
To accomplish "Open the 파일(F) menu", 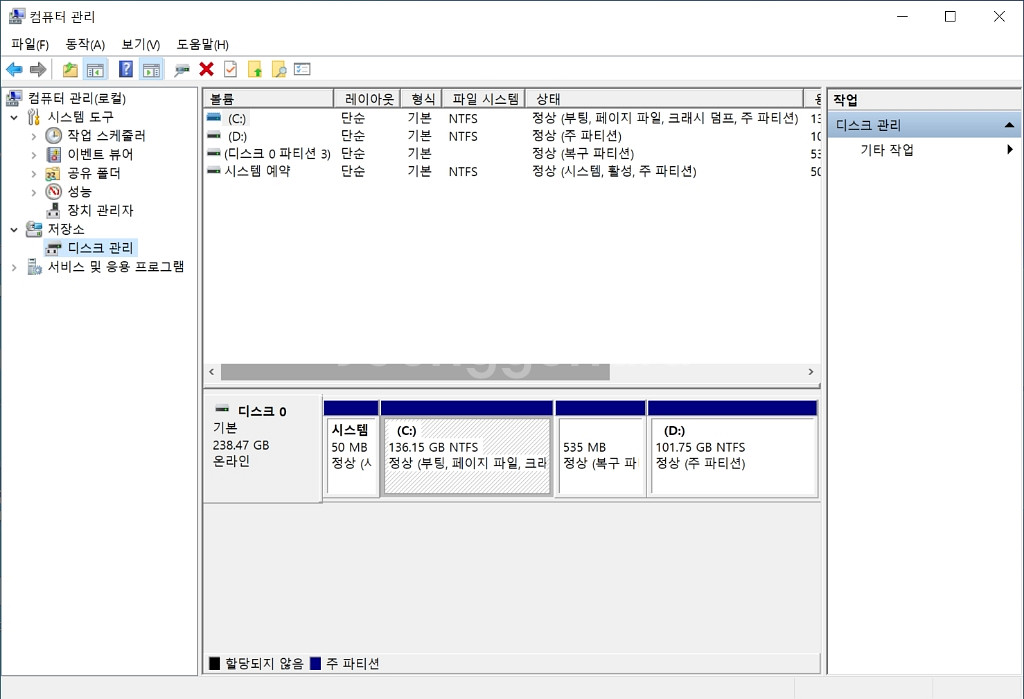I will [30, 44].
